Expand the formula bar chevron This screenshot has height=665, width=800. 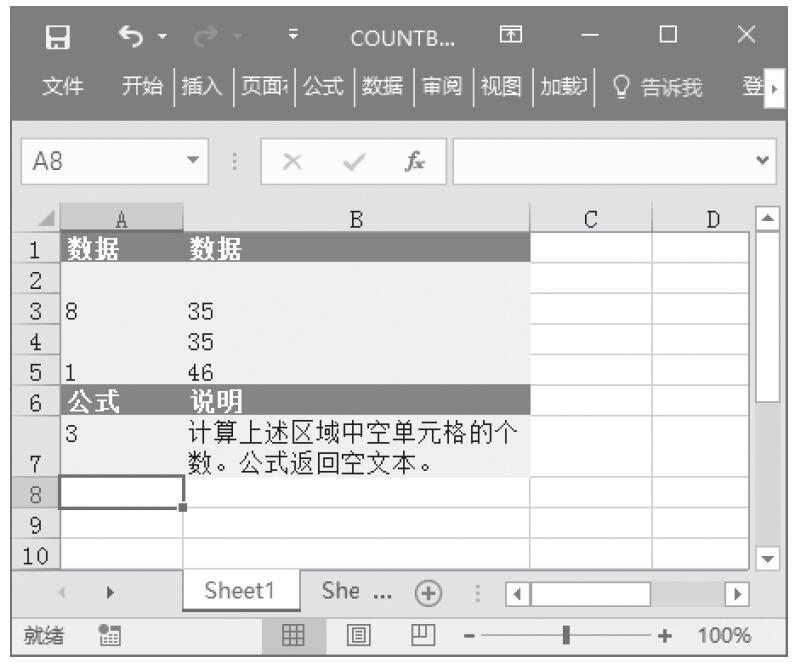(x=765, y=159)
